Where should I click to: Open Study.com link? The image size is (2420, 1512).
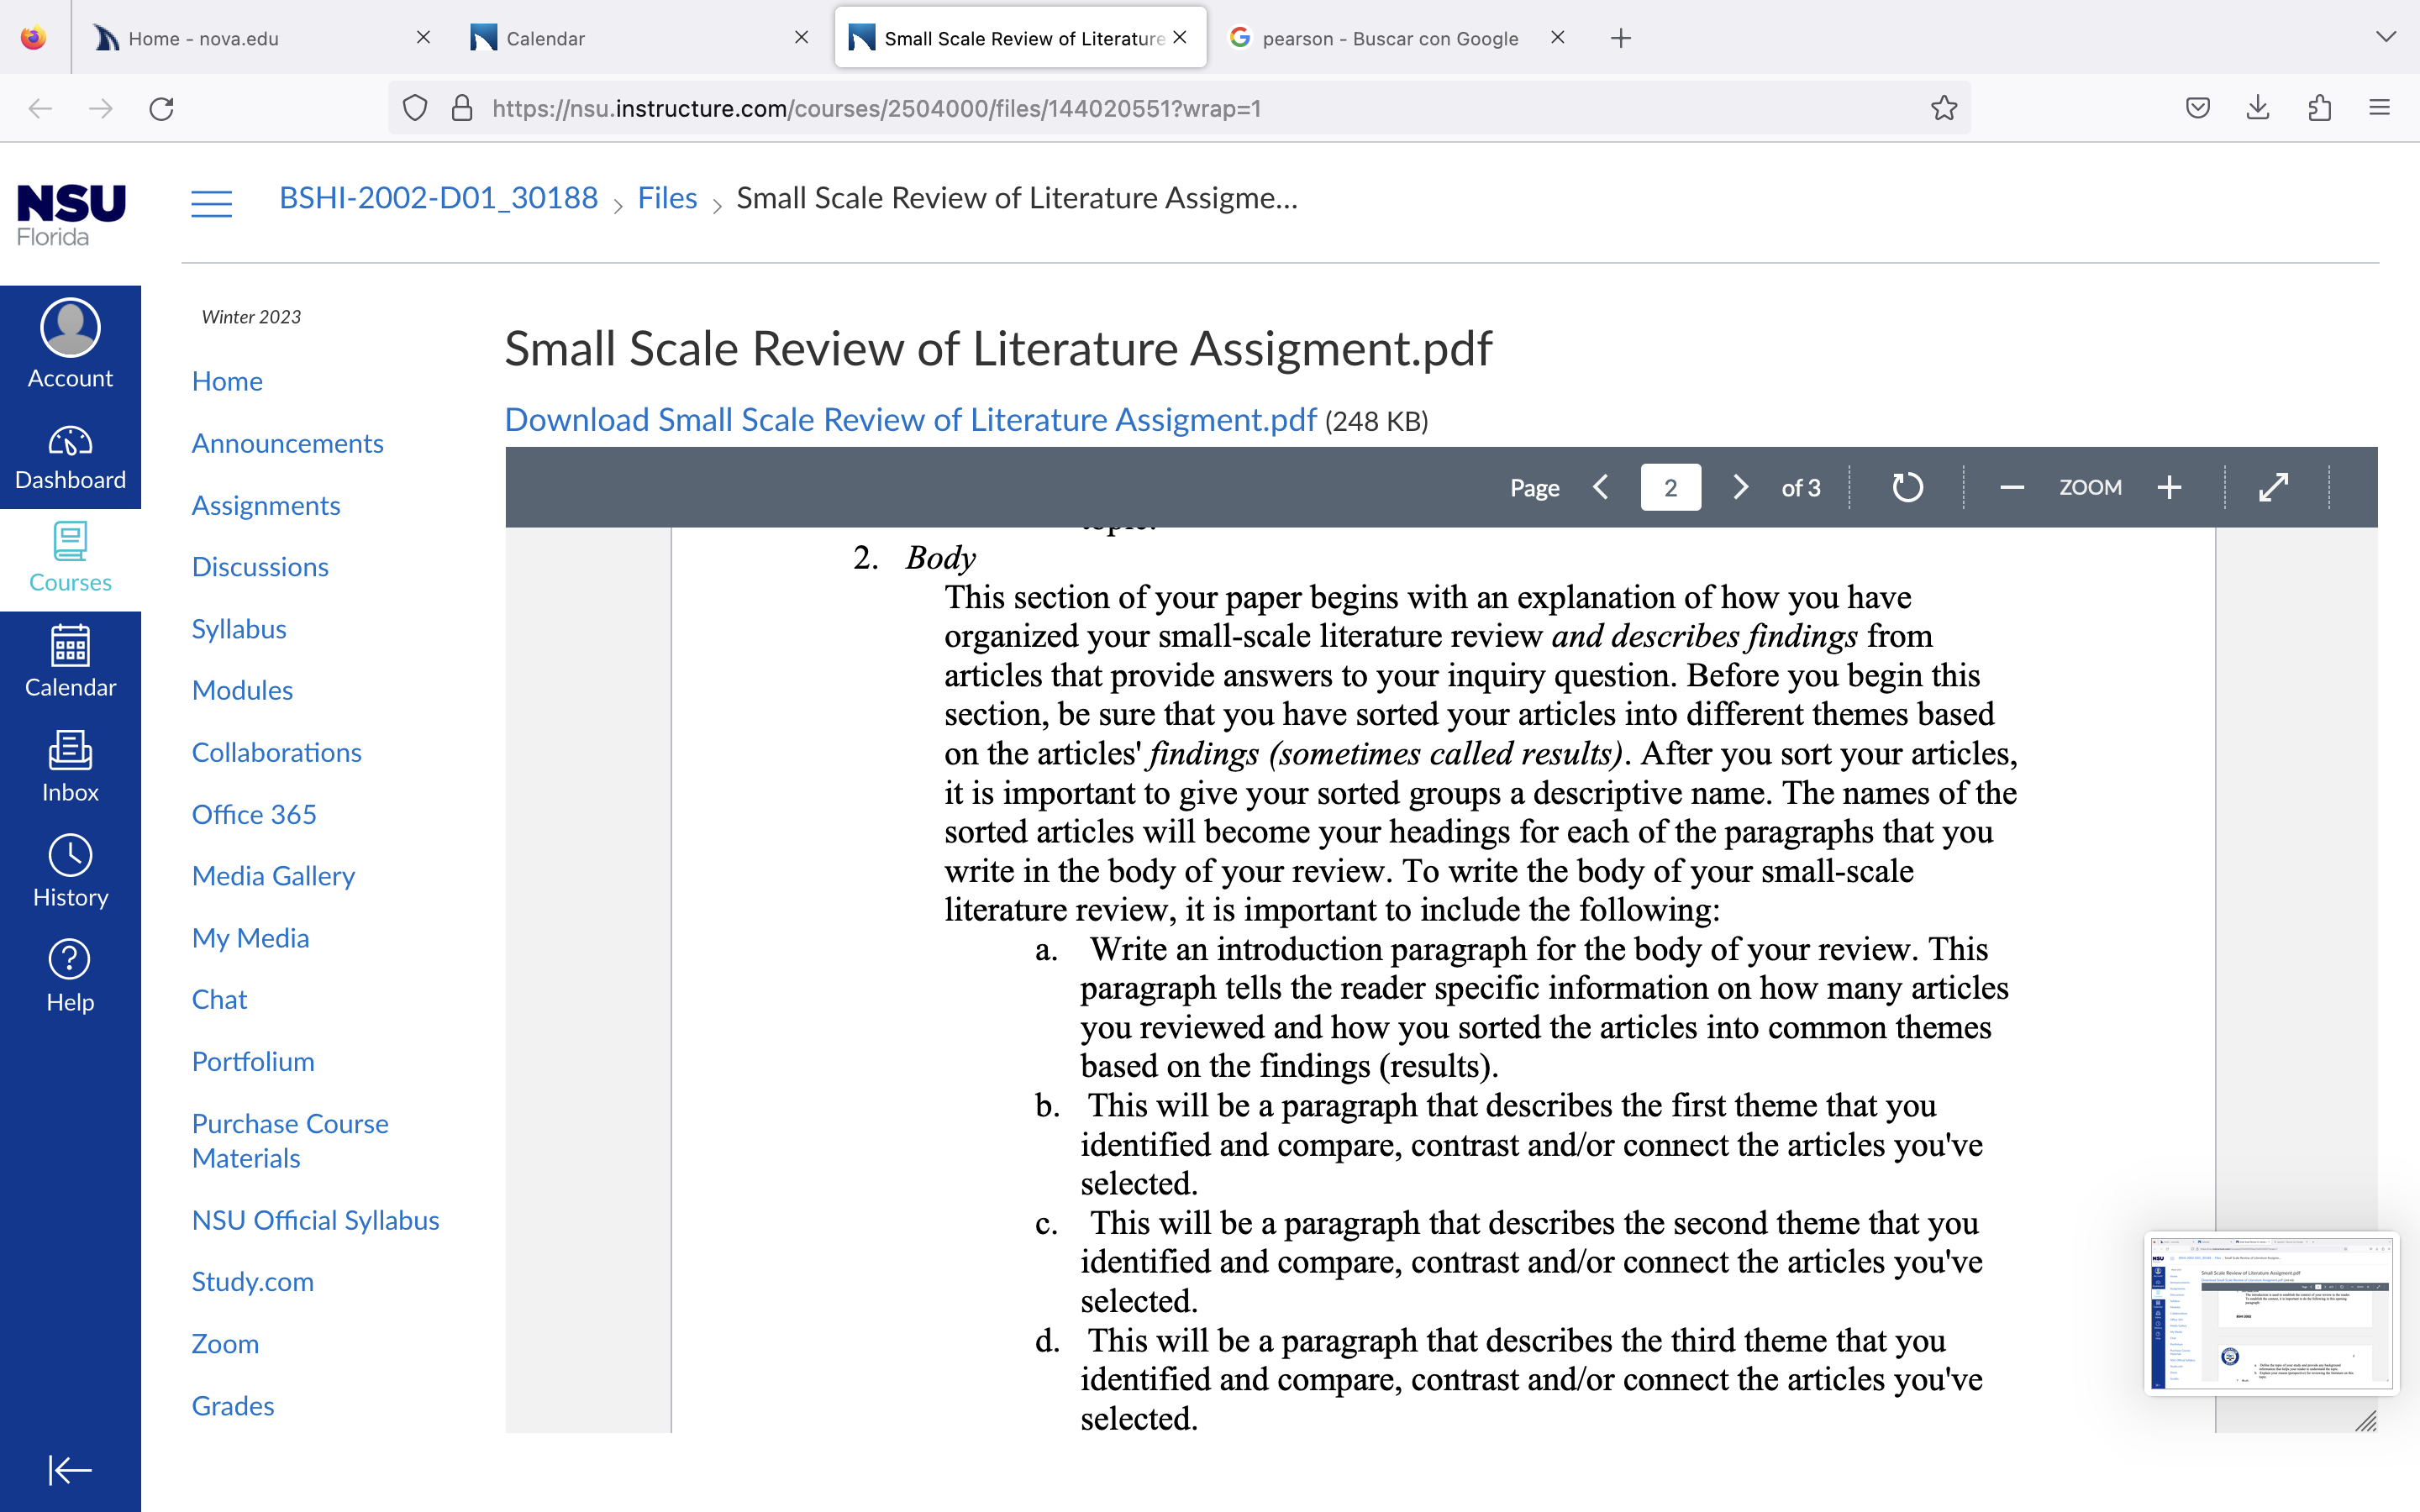point(252,1282)
